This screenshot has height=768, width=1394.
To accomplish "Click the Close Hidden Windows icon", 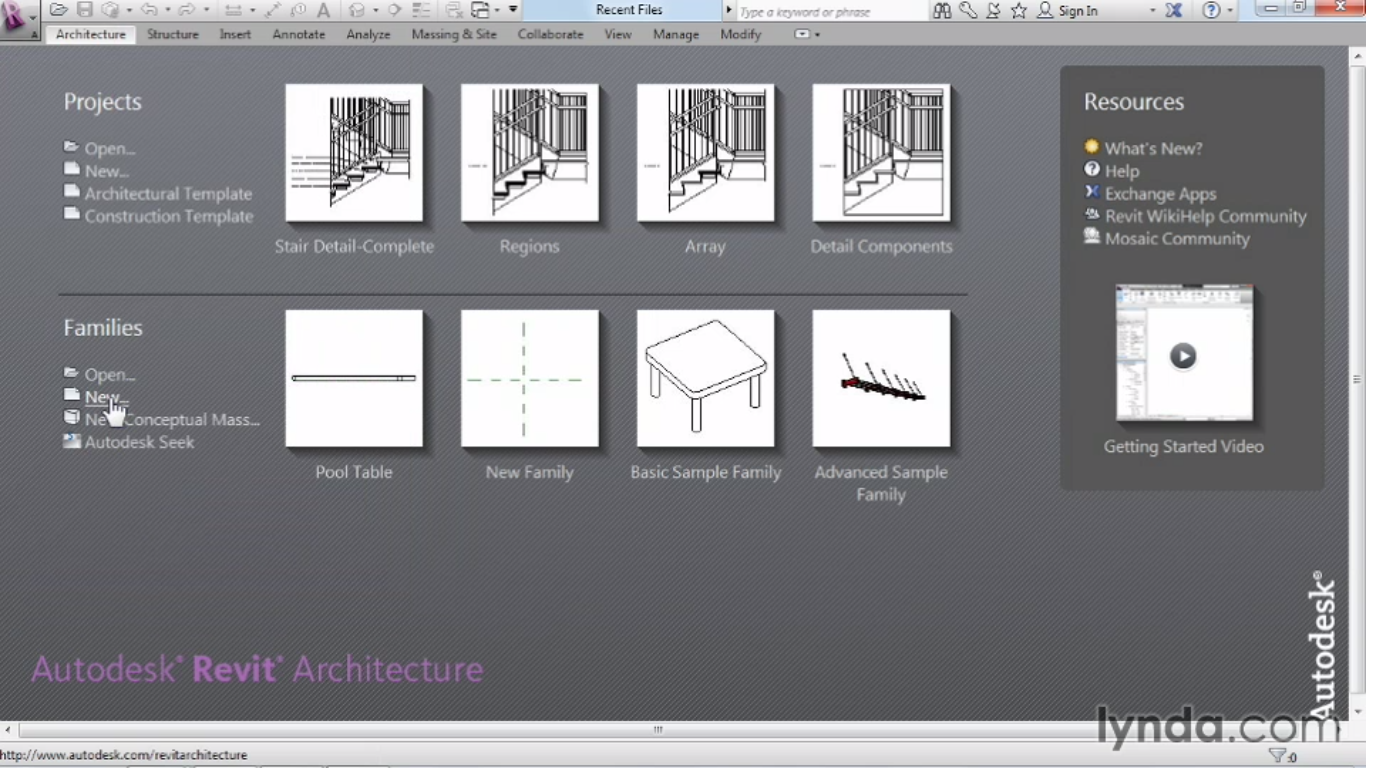I will pos(454,10).
